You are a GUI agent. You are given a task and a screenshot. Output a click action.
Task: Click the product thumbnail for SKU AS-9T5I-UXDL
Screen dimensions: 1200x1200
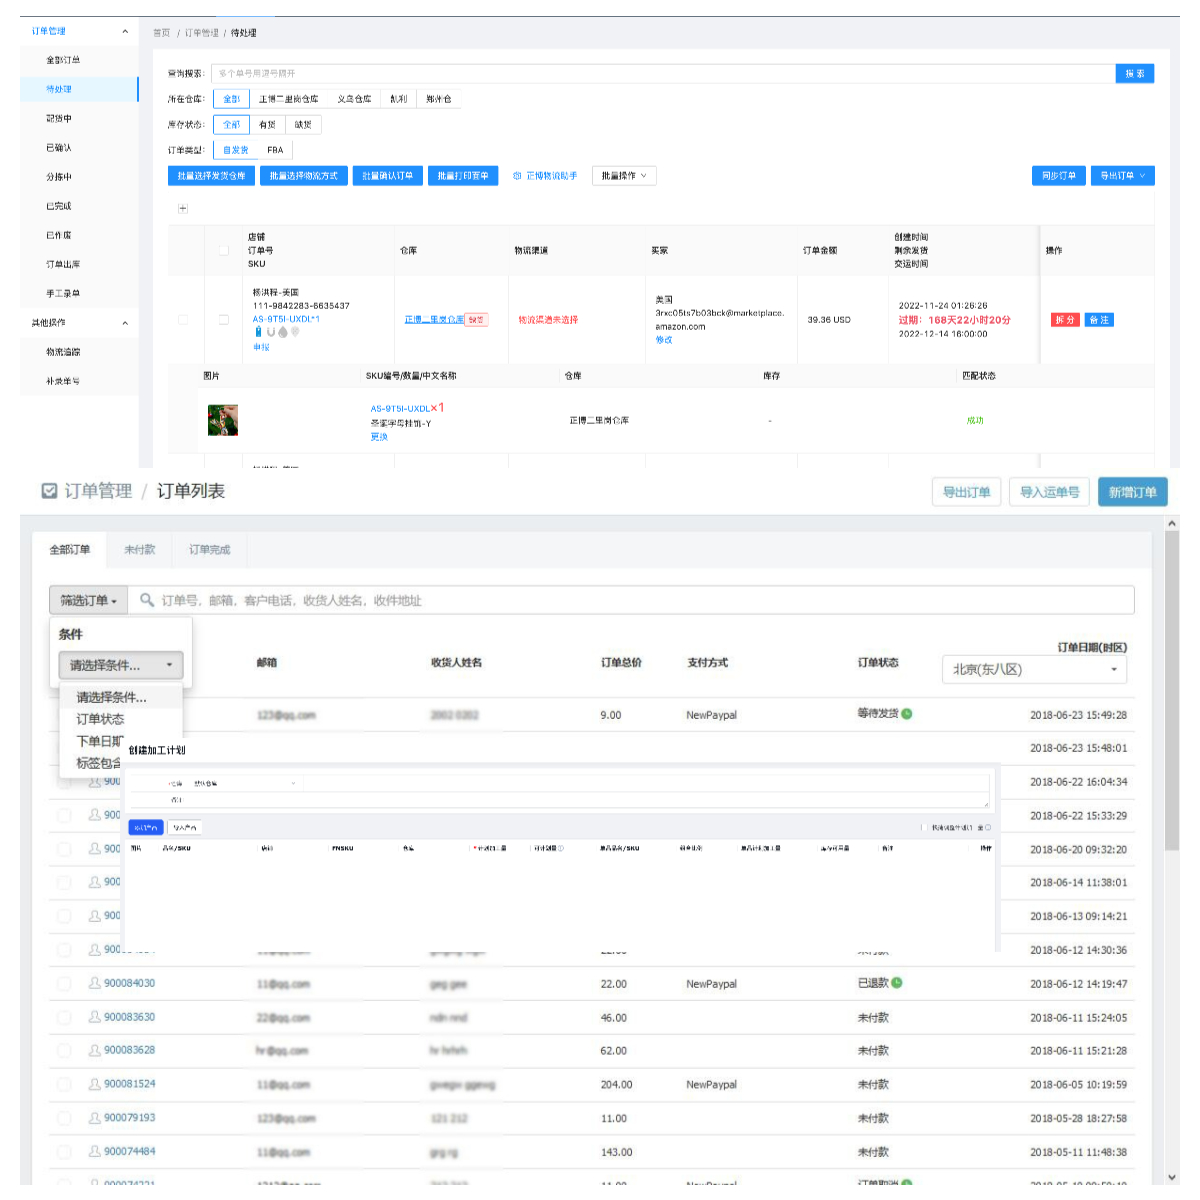point(222,420)
